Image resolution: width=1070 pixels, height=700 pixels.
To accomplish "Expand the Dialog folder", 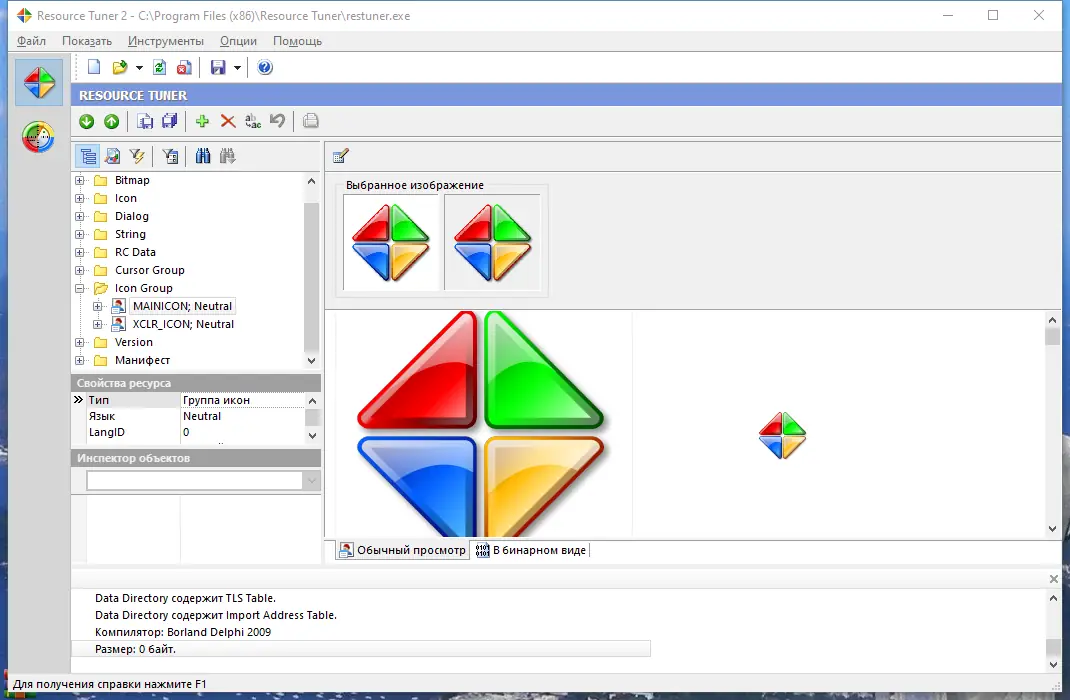I will click(x=80, y=216).
